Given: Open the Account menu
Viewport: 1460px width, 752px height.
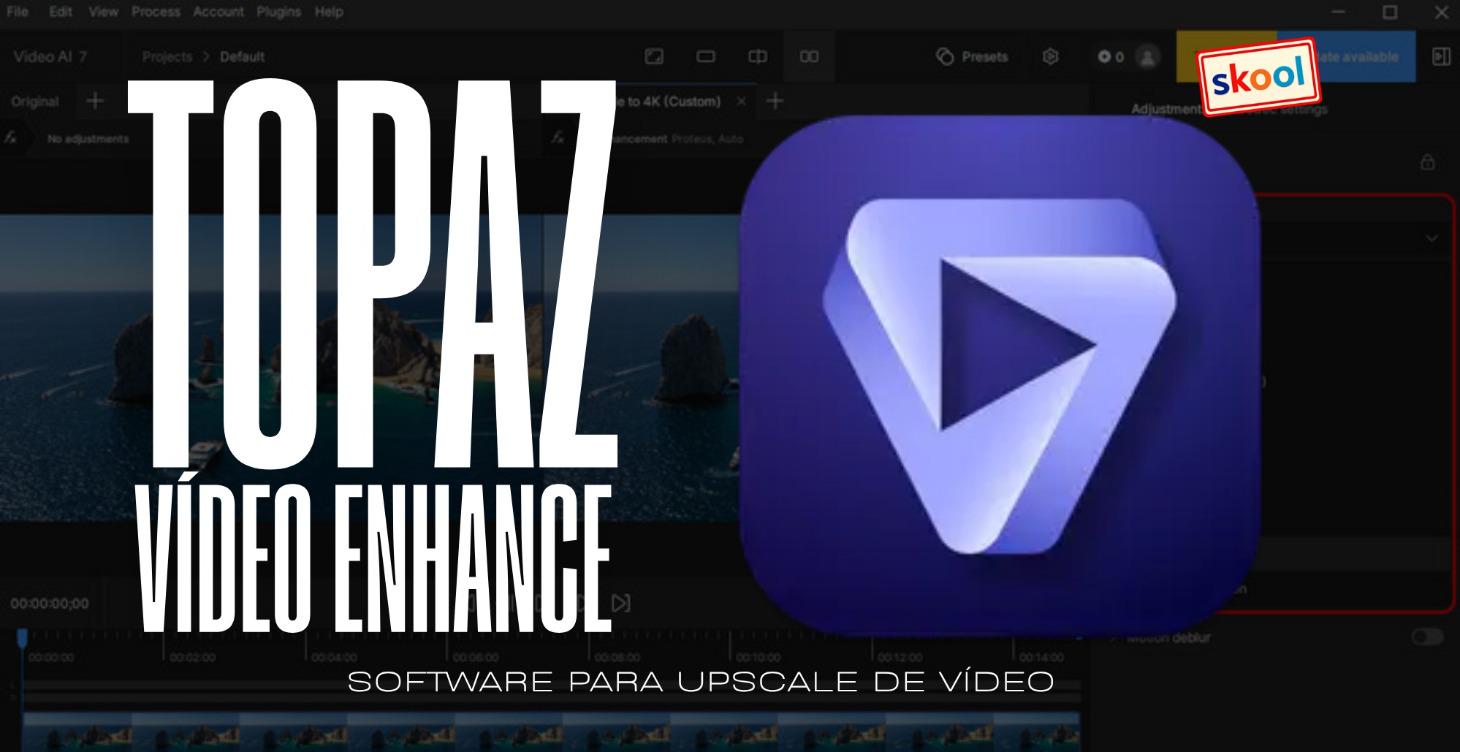Looking at the screenshot, I should point(218,12).
